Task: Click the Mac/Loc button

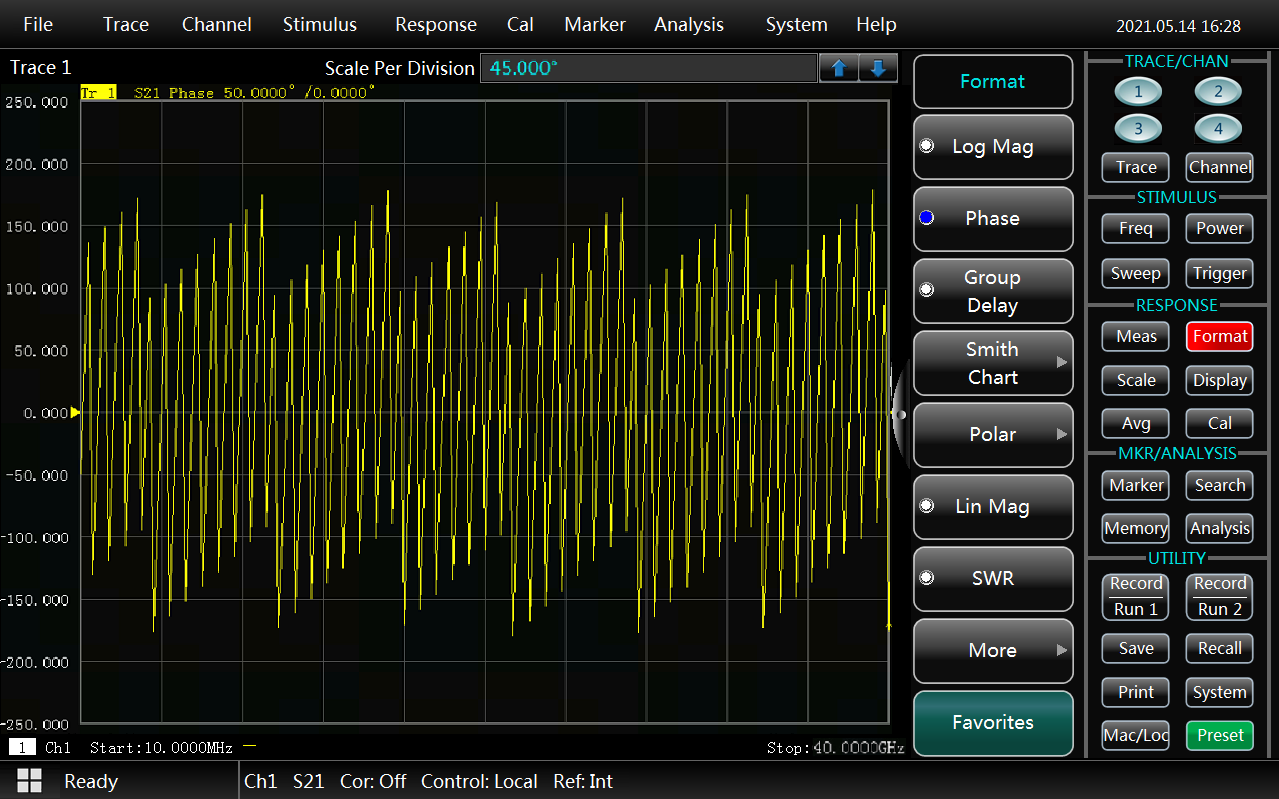Action: [1136, 735]
